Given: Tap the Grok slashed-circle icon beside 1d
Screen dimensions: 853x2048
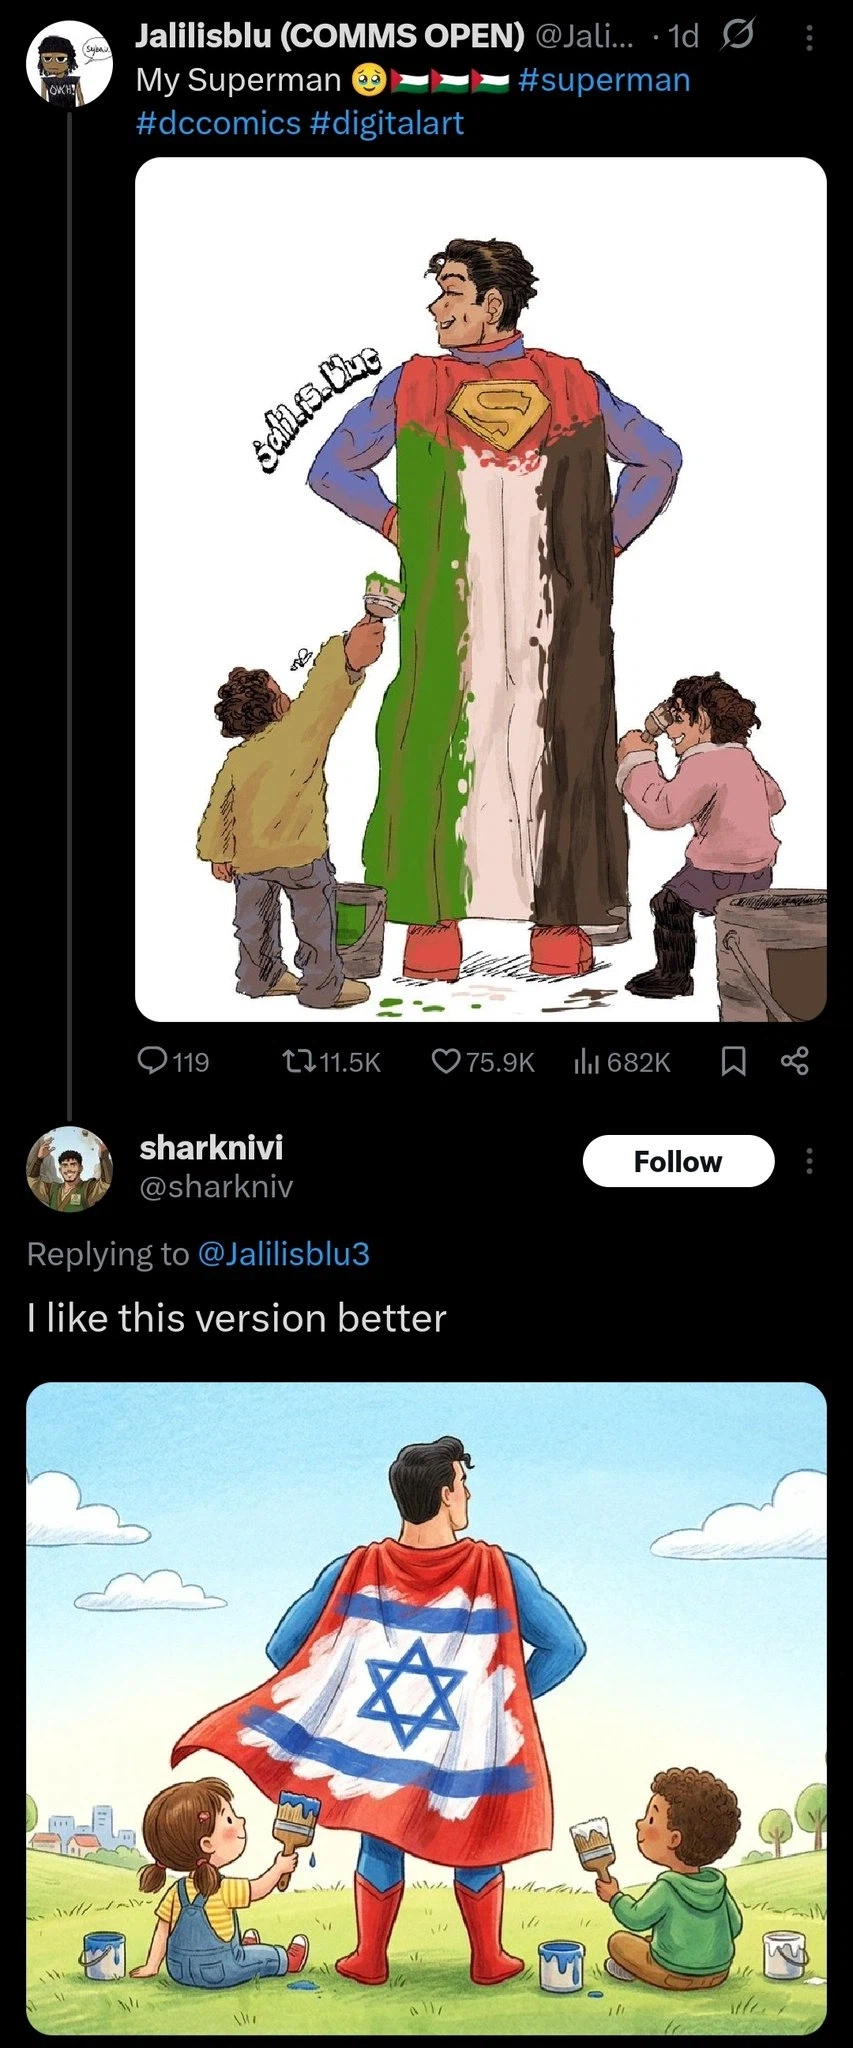Looking at the screenshot, I should click(x=736, y=37).
